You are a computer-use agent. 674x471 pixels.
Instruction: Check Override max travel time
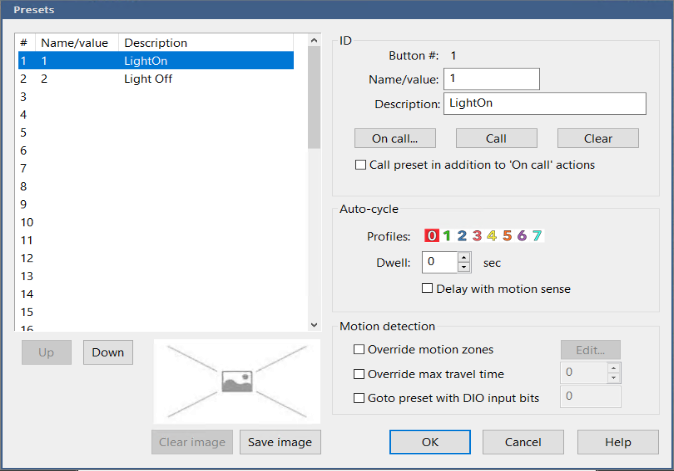tap(360, 374)
